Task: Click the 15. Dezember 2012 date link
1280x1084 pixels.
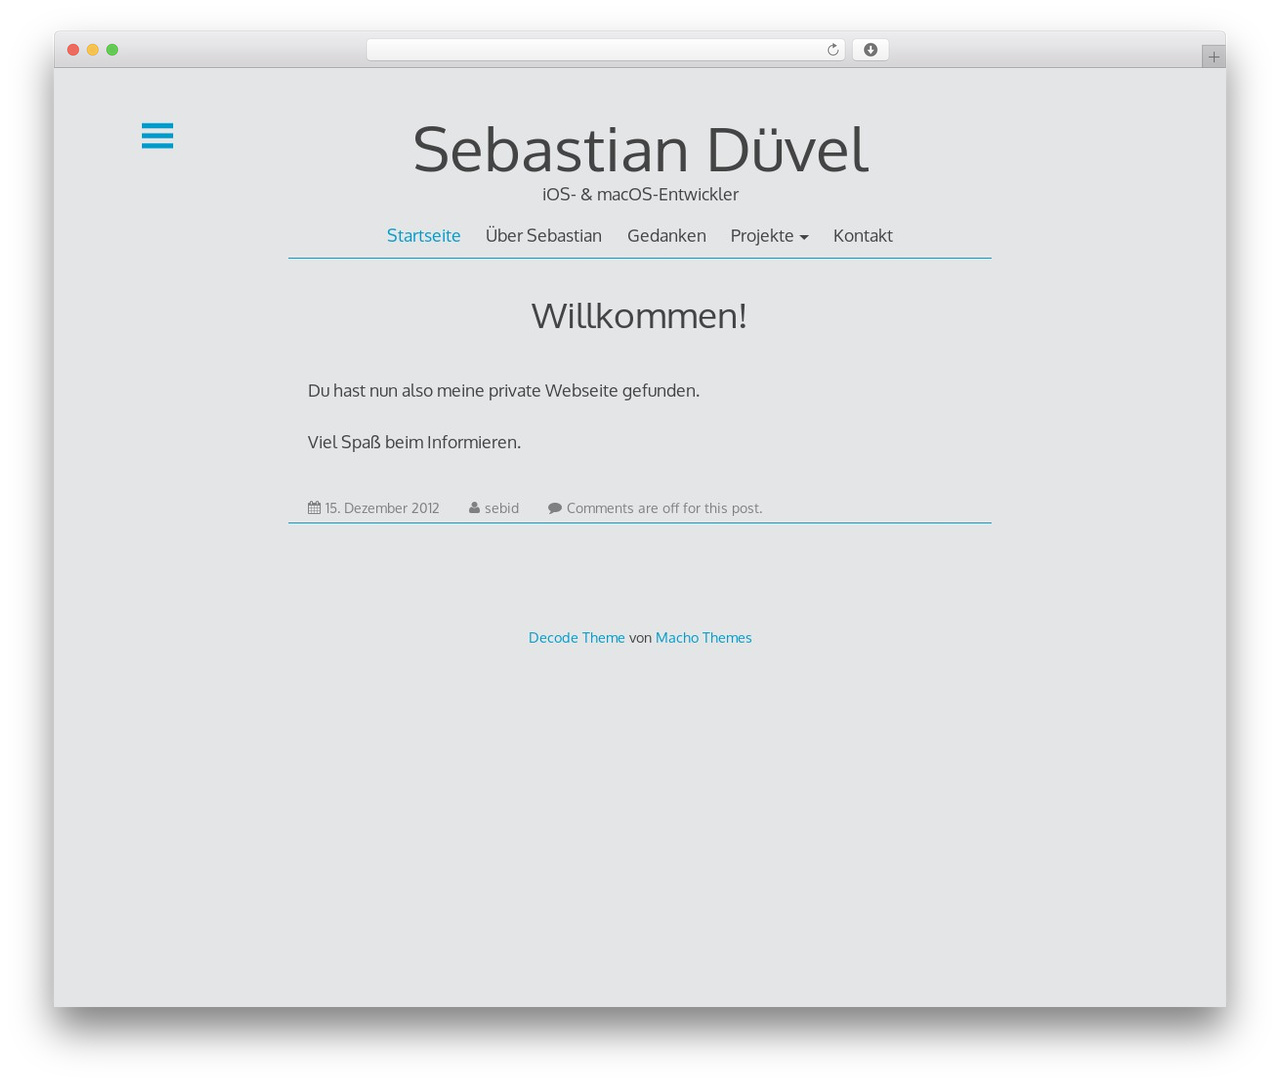Action: (382, 508)
